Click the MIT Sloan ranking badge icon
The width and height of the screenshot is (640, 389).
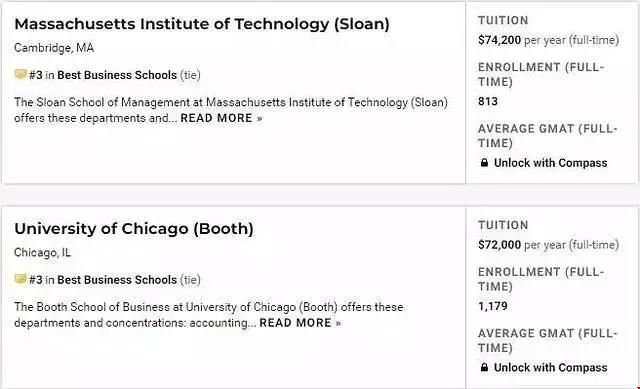coord(20,74)
